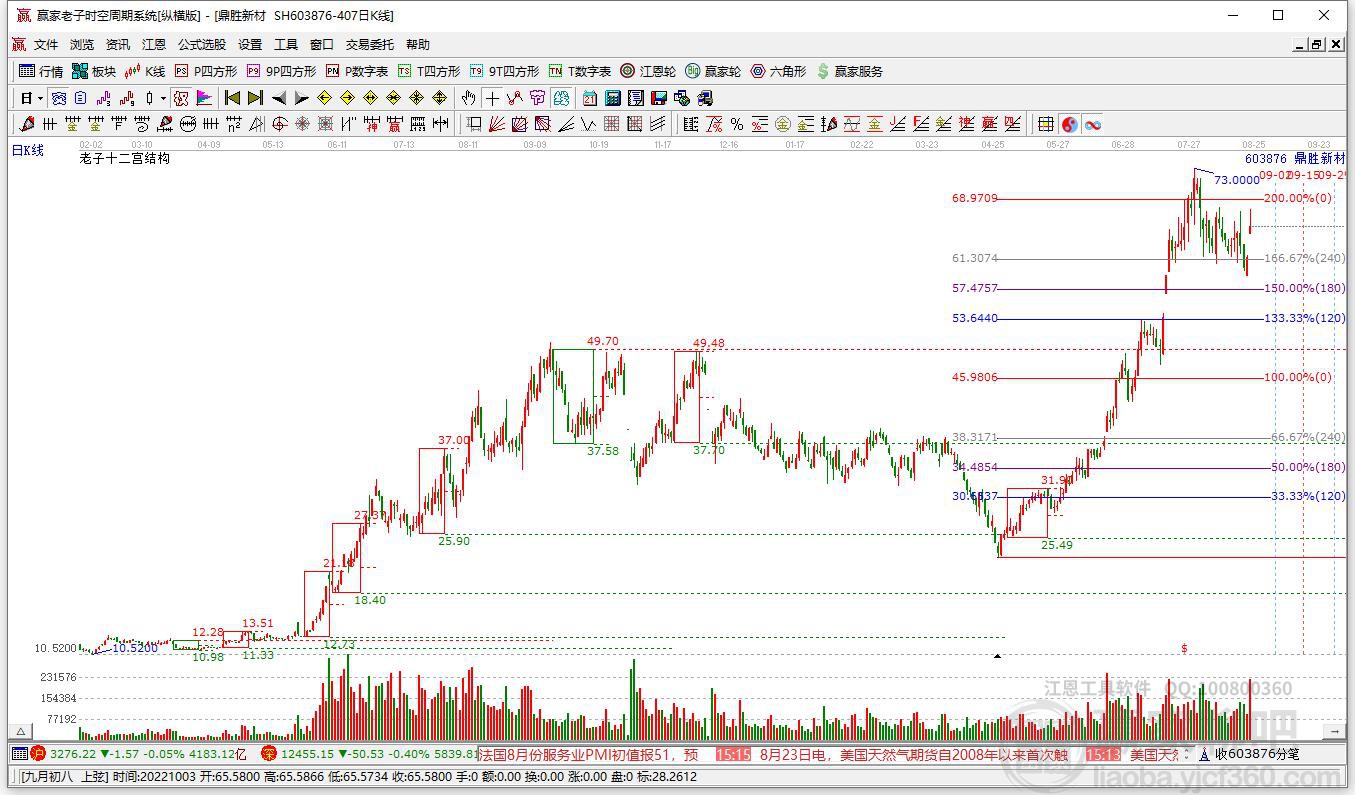Open the 文件 menu
This screenshot has width=1355, height=795.
(46, 45)
